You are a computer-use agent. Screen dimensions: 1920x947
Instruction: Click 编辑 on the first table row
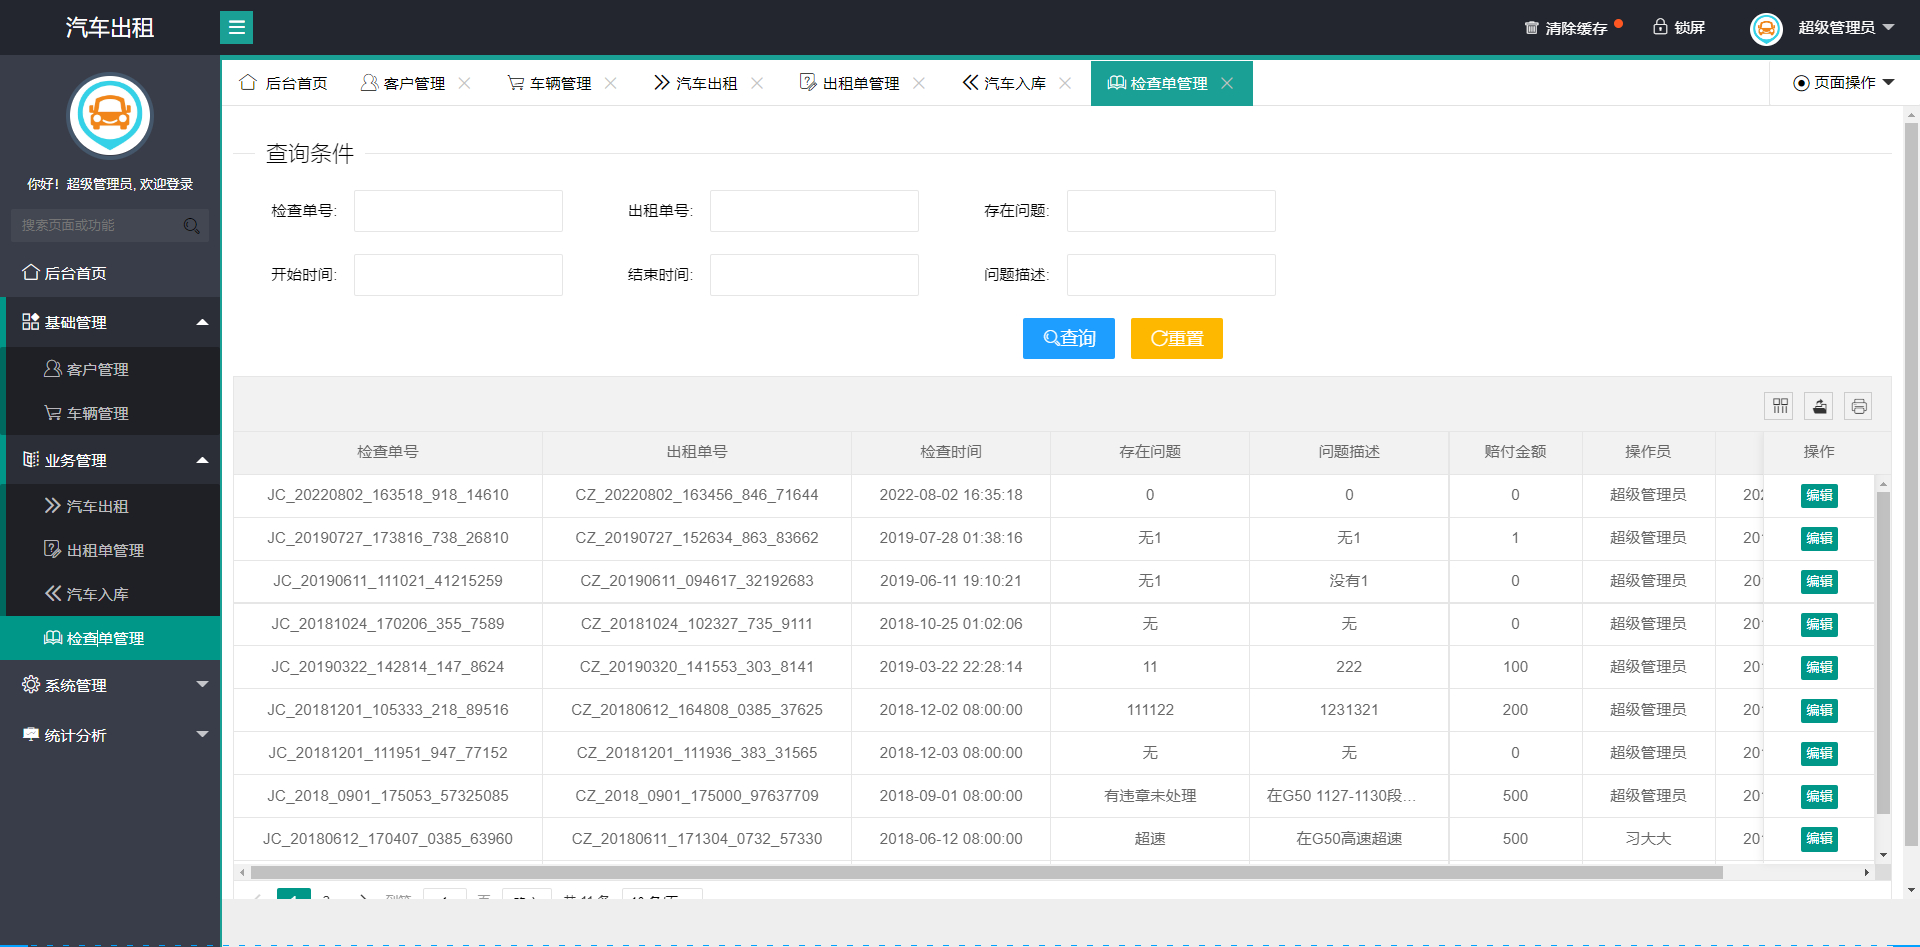1819,495
